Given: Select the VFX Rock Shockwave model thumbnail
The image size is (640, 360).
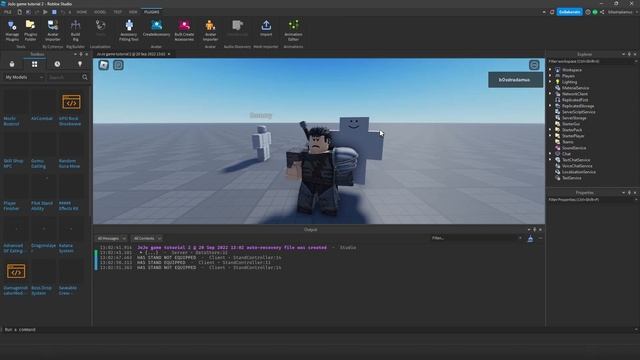Looking at the screenshot, I should (71, 102).
